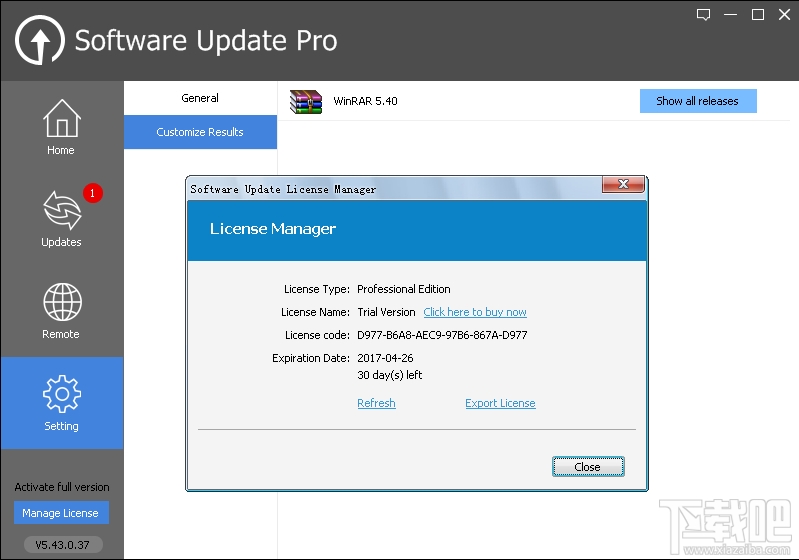Select the Customize Results tab
Image resolution: width=799 pixels, height=560 pixels.
(200, 132)
